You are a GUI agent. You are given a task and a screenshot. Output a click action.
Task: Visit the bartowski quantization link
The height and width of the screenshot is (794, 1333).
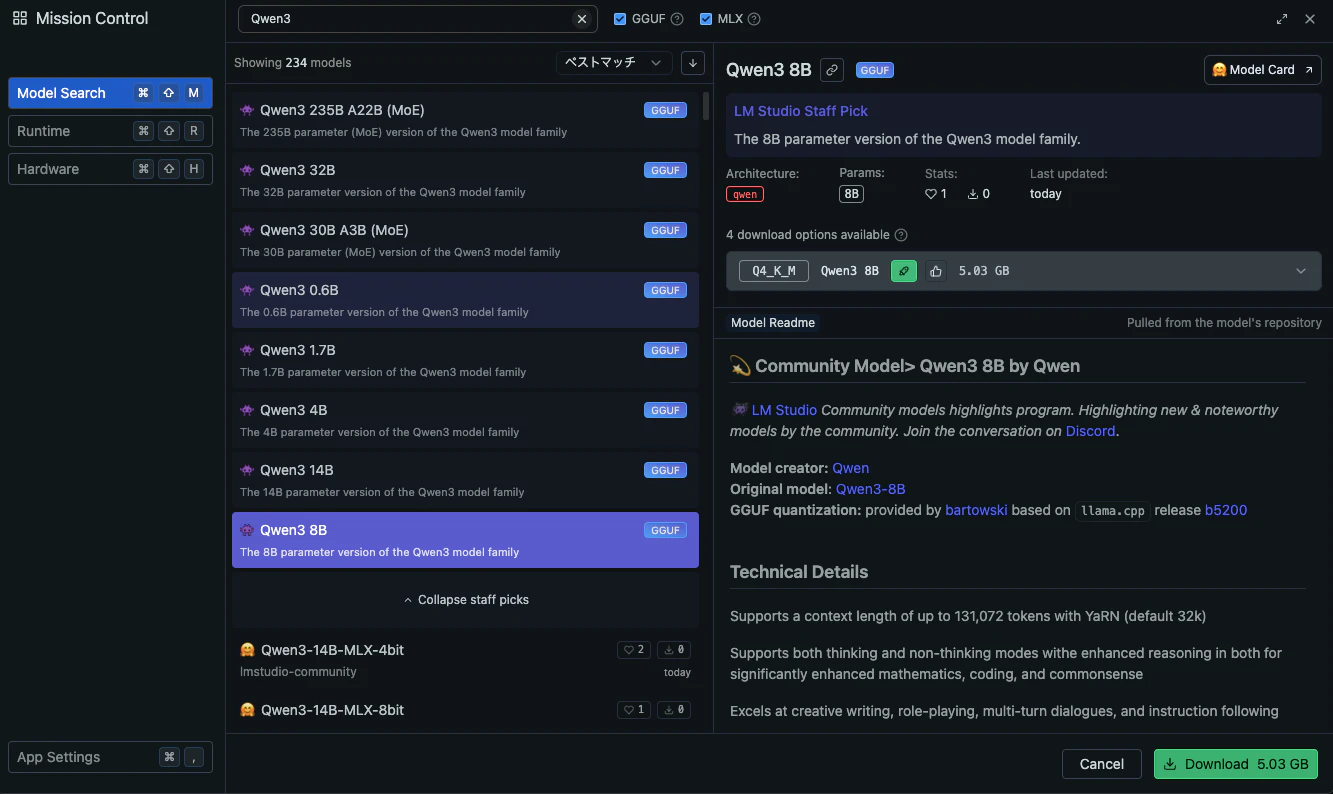click(976, 510)
